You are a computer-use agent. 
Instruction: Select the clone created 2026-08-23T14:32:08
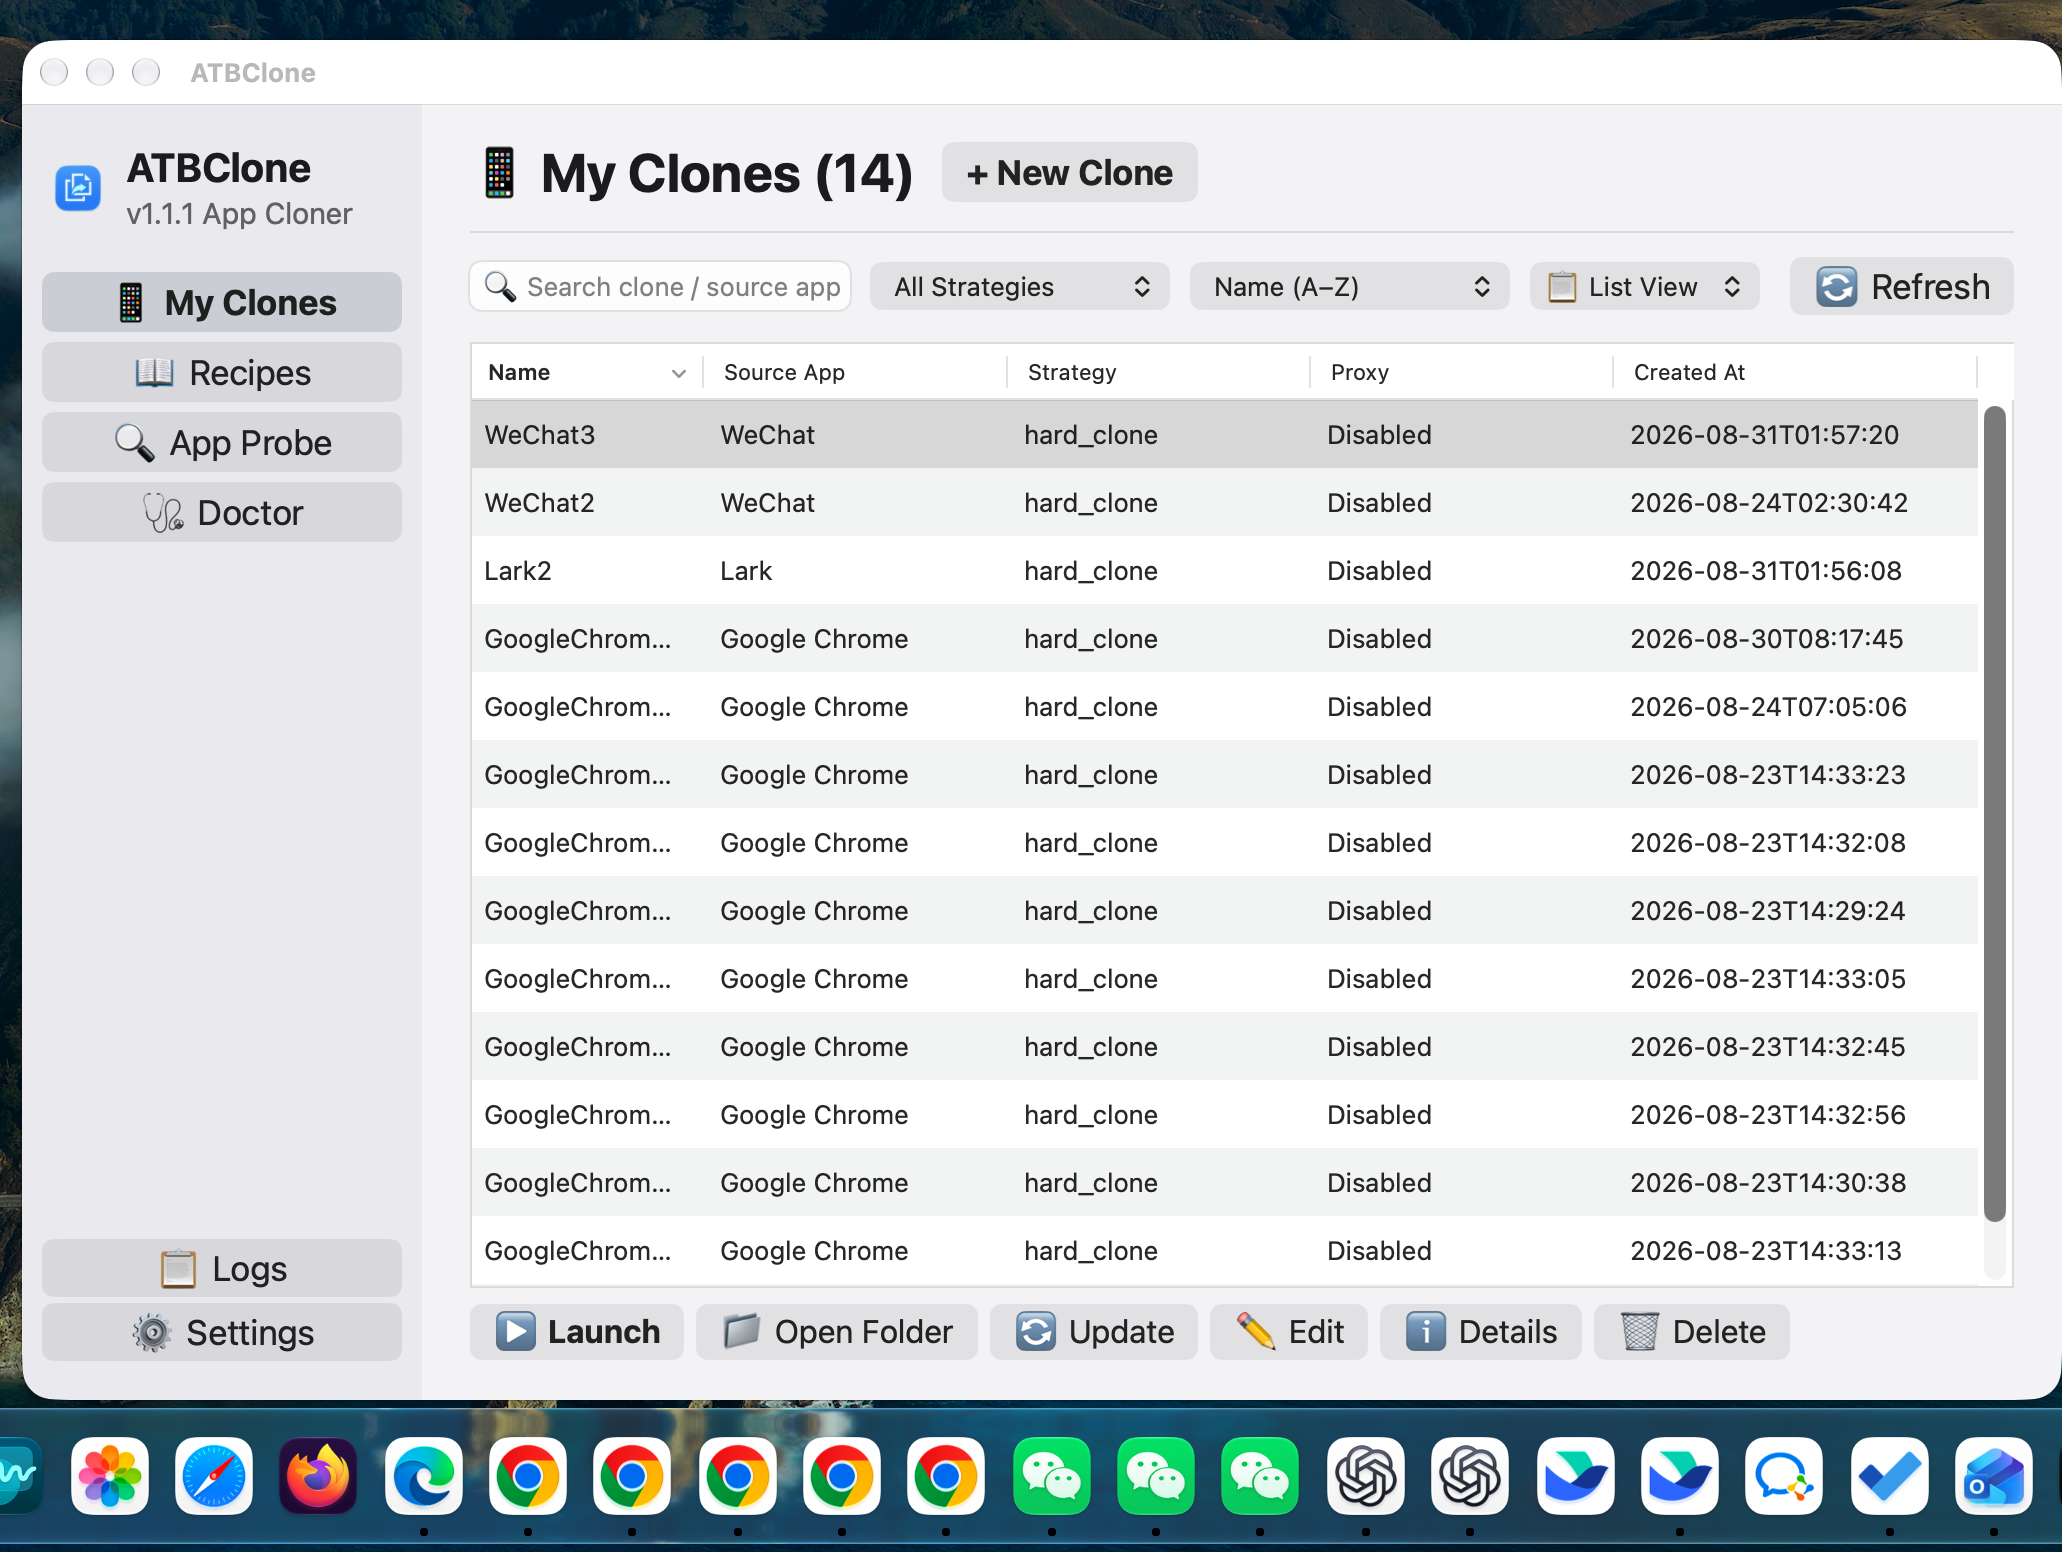(x=1224, y=842)
